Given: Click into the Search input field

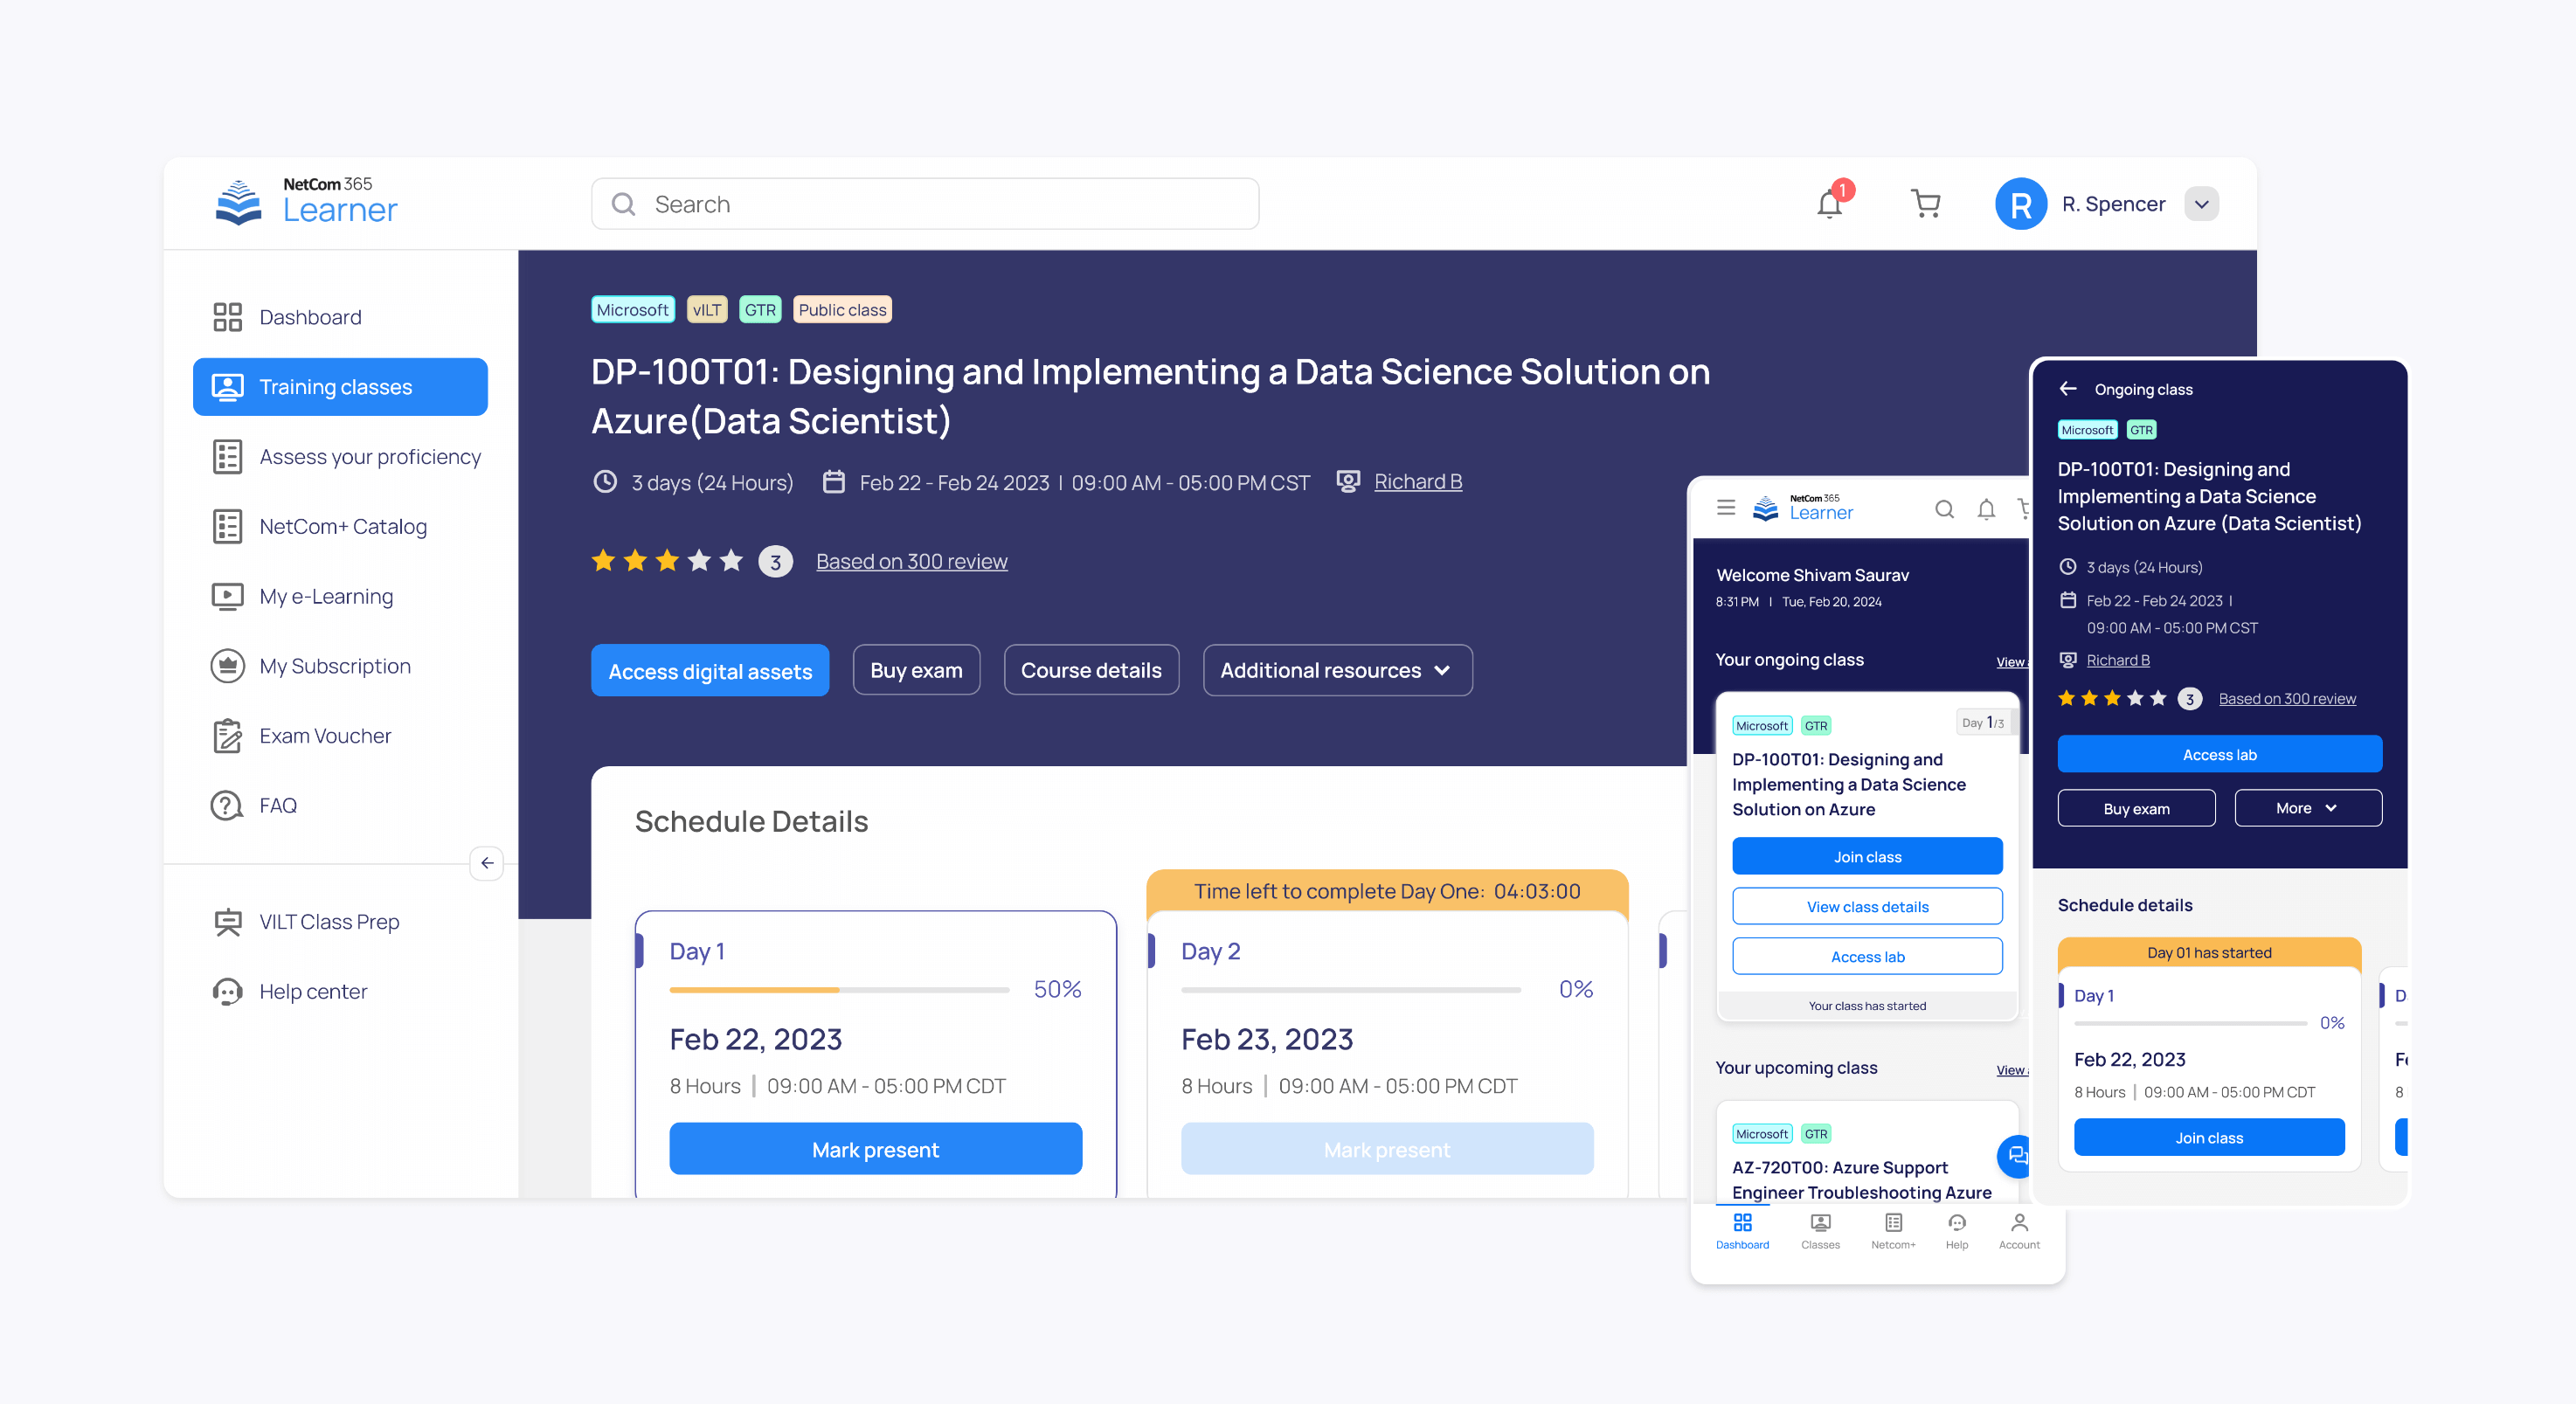Looking at the screenshot, I should [x=925, y=204].
